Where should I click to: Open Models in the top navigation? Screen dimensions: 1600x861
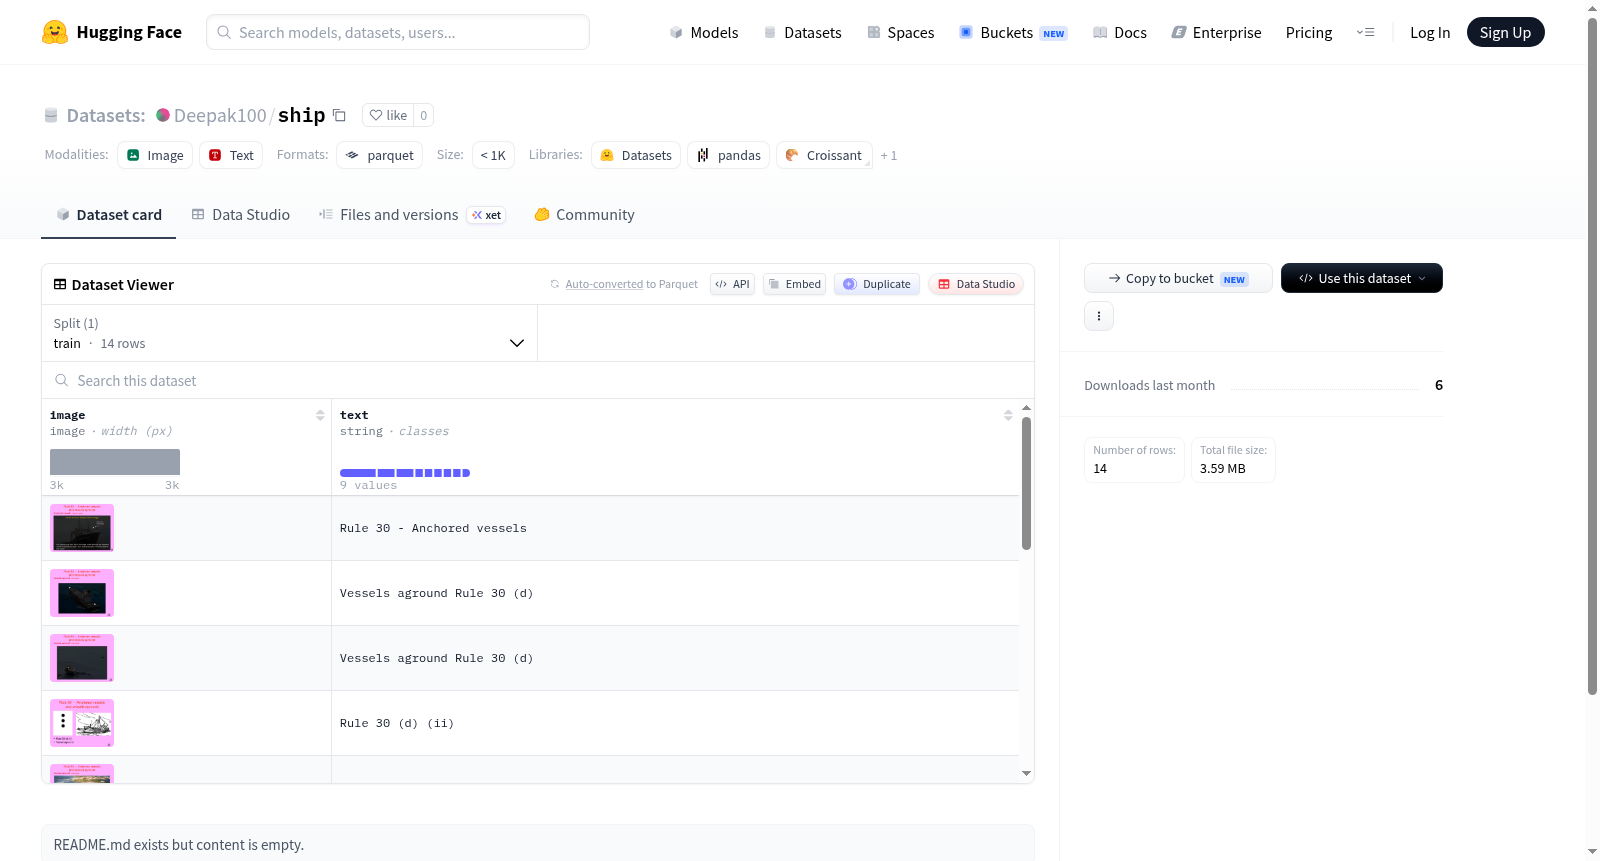pos(704,32)
